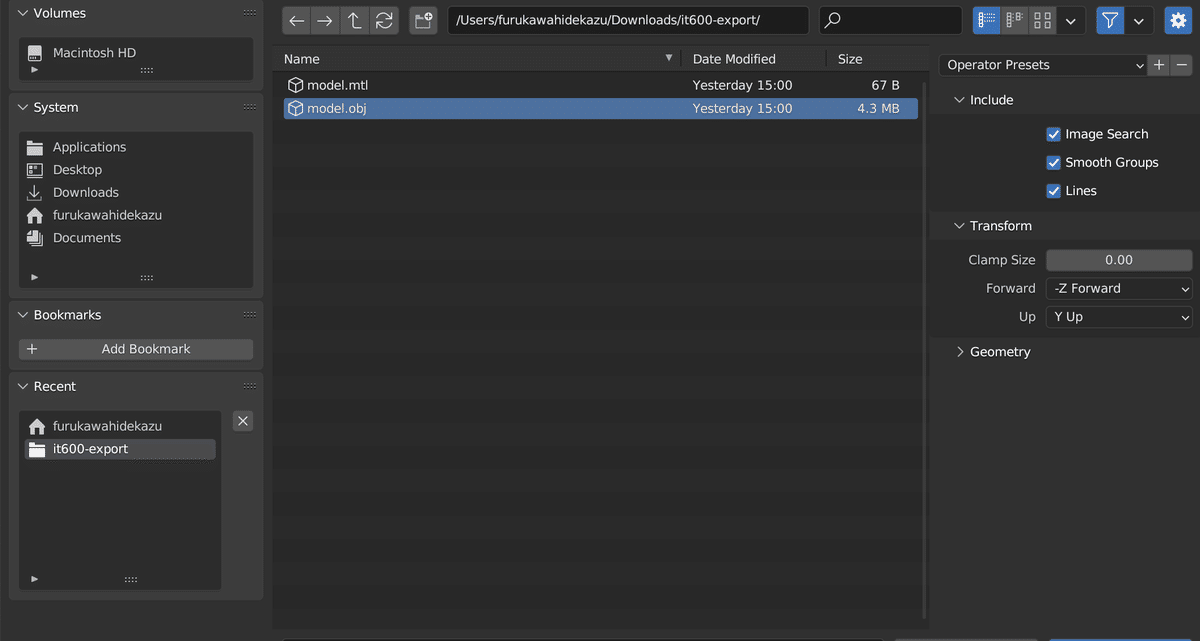The width and height of the screenshot is (1200, 641).
Task: Sort by Date Modified column
Action: [x=754, y=59]
